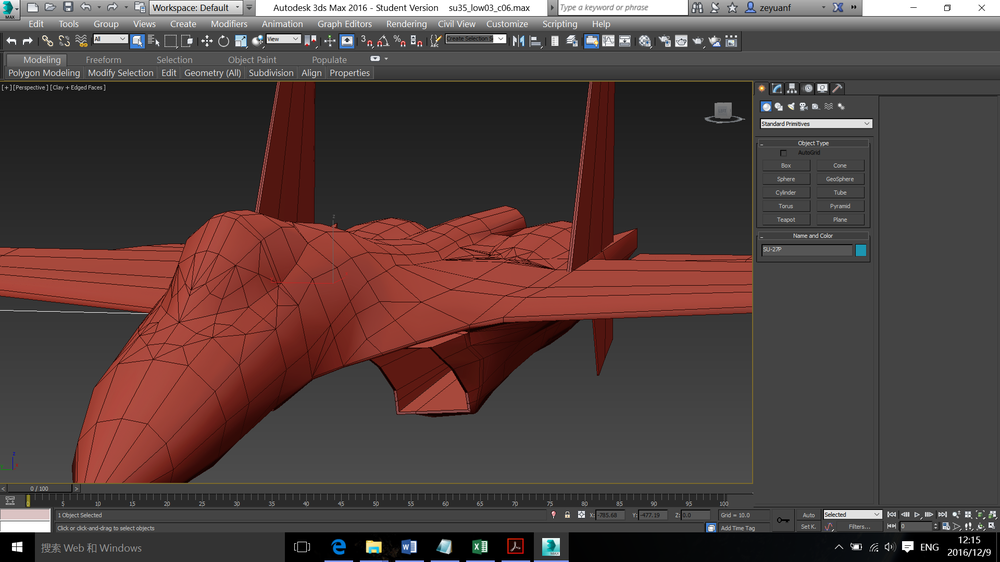Viewport: 1000px width, 562px height.
Task: Click the ViewCube in the viewport
Action: tap(723, 111)
